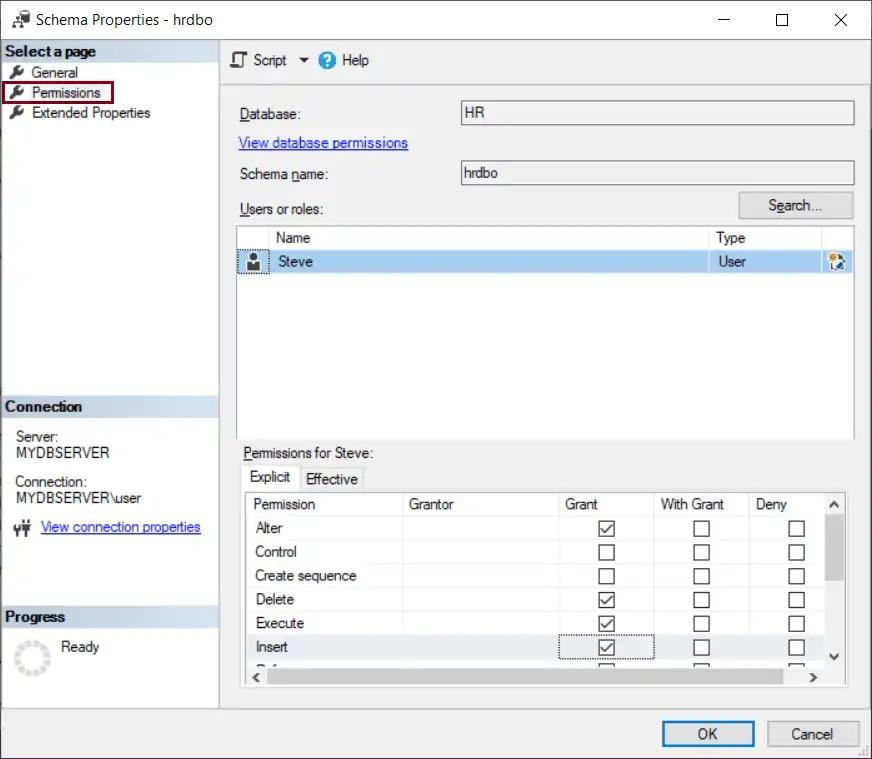The width and height of the screenshot is (872, 759).
Task: Open the Script dropdown arrow
Action: [x=304, y=60]
